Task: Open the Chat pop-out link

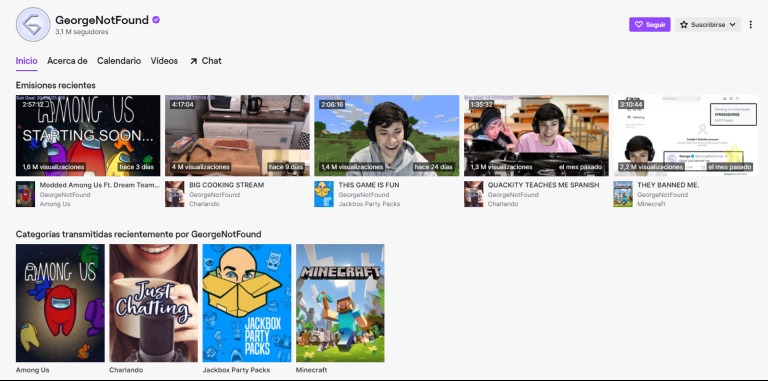Action: click(x=206, y=61)
